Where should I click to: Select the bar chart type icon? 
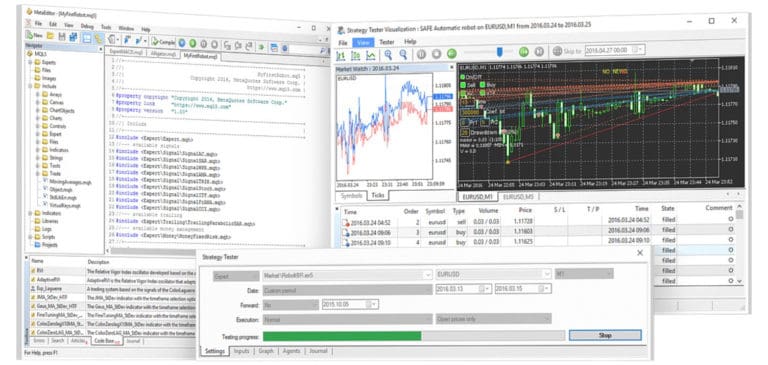pos(341,54)
